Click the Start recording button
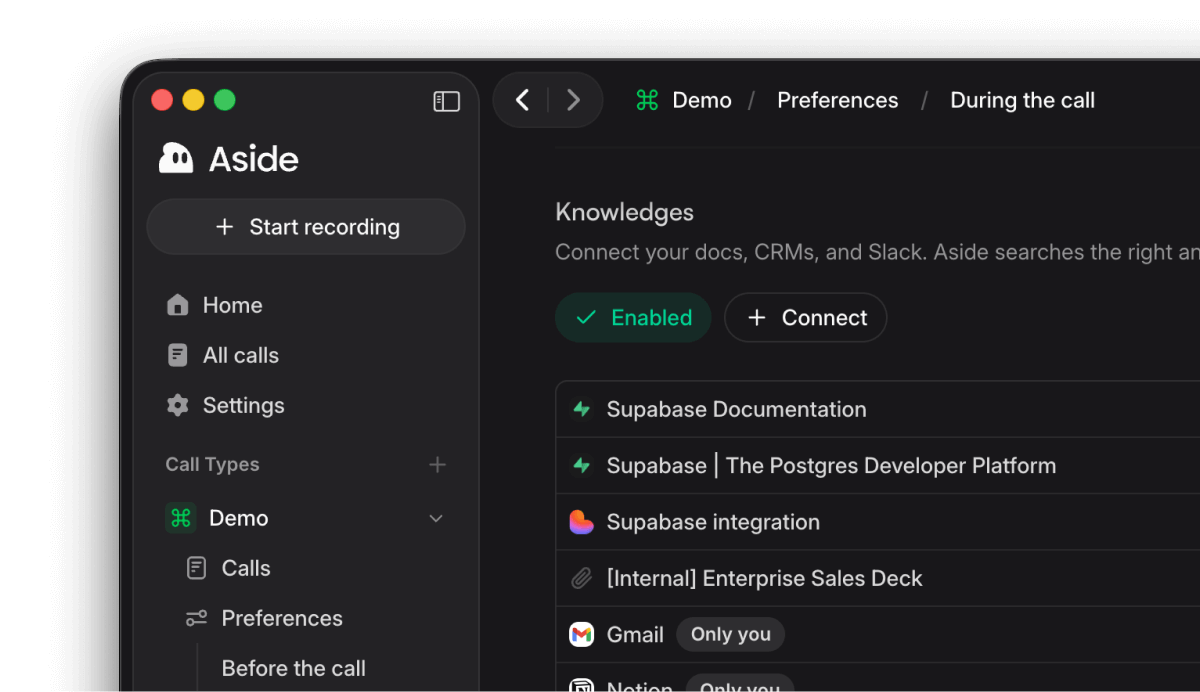1200x692 pixels. pyautogui.click(x=306, y=227)
